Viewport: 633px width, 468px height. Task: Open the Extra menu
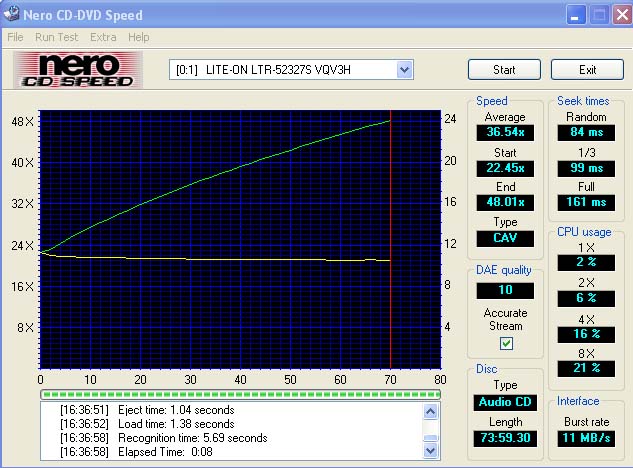click(x=103, y=37)
